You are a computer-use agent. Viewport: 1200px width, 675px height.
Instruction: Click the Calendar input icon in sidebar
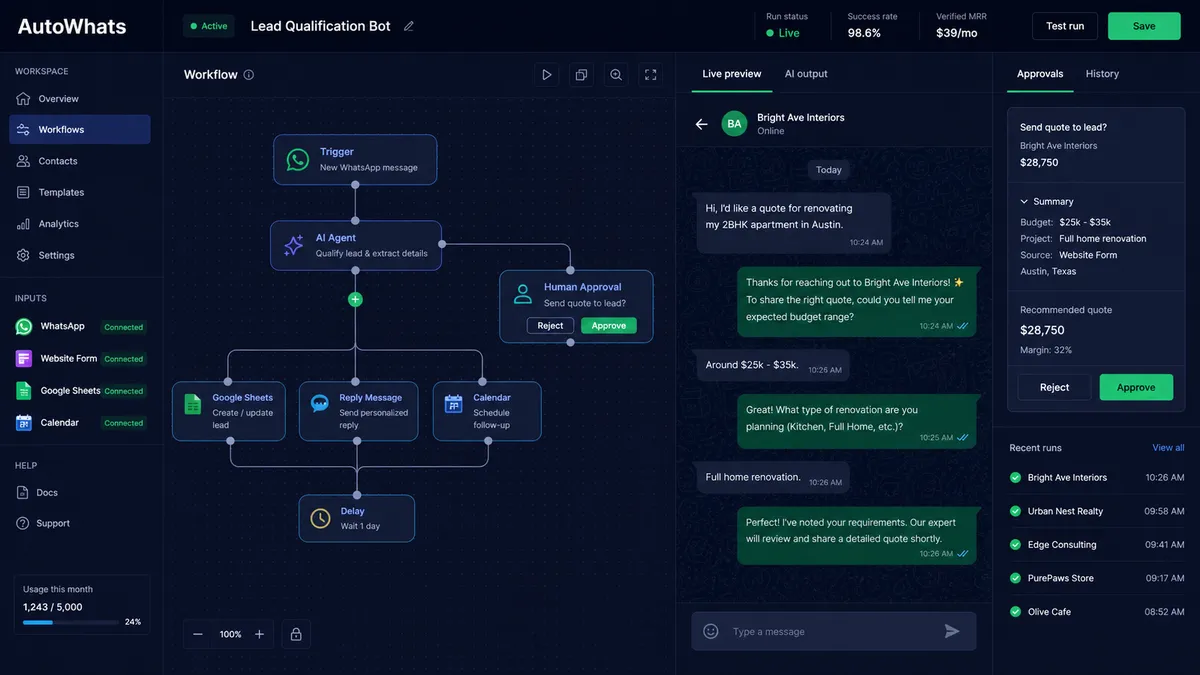[x=24, y=422]
